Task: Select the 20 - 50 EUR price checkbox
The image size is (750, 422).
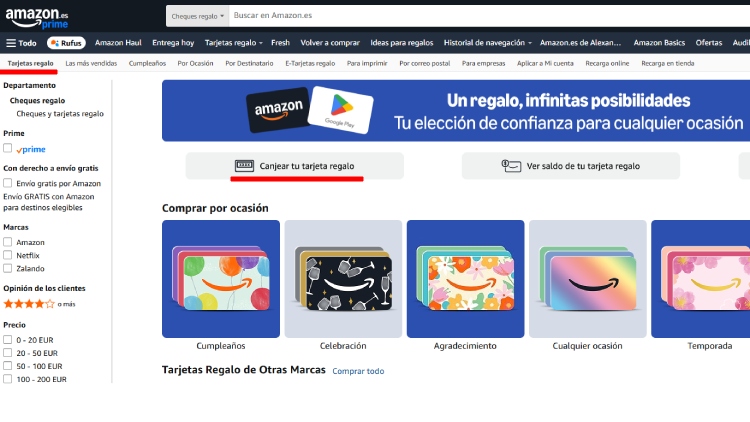Action: [8, 354]
